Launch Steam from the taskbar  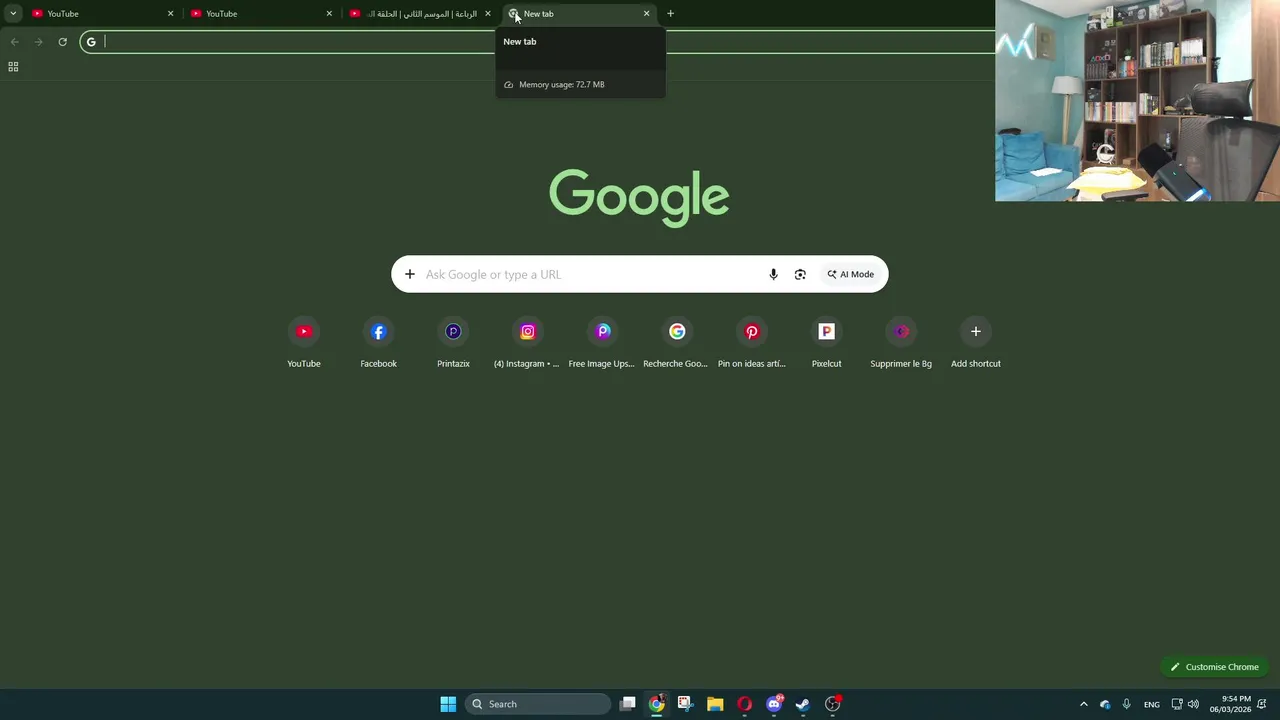click(x=802, y=704)
